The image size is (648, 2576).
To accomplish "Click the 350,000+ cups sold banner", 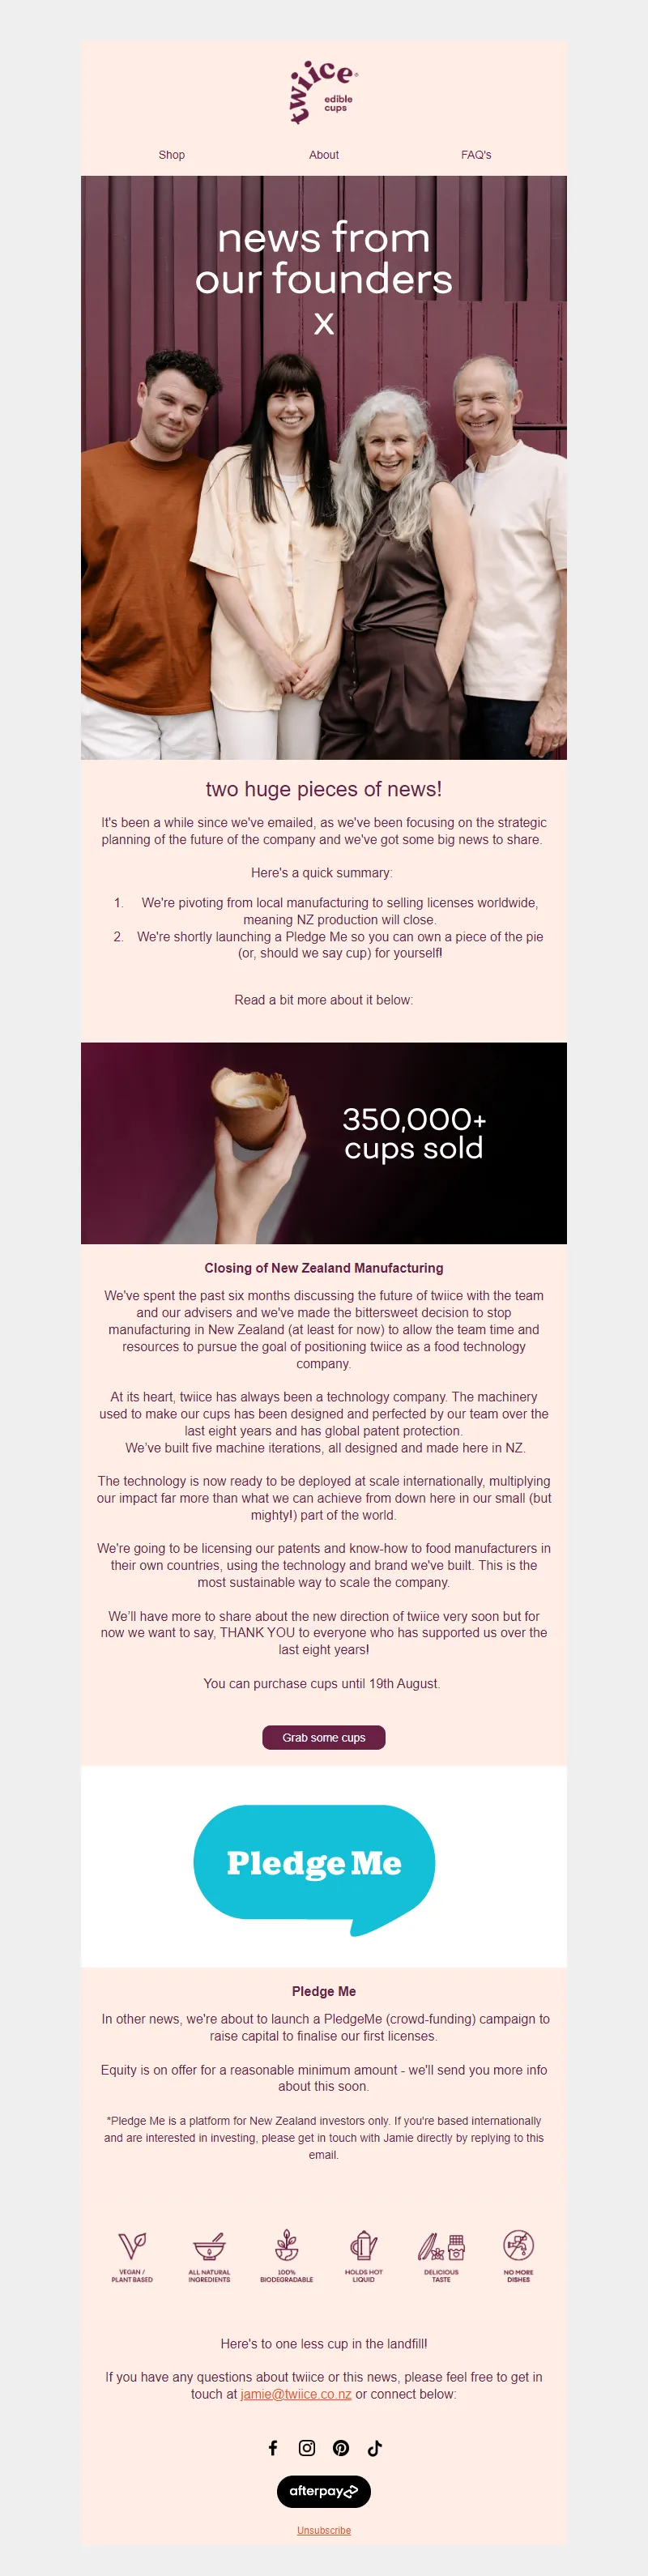I will tap(324, 1143).
